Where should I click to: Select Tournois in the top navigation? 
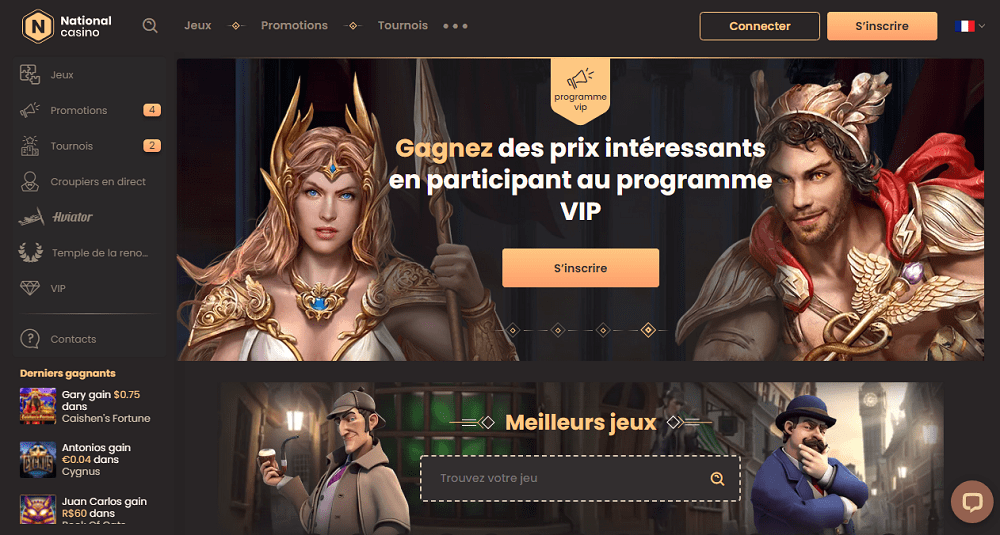pos(402,26)
